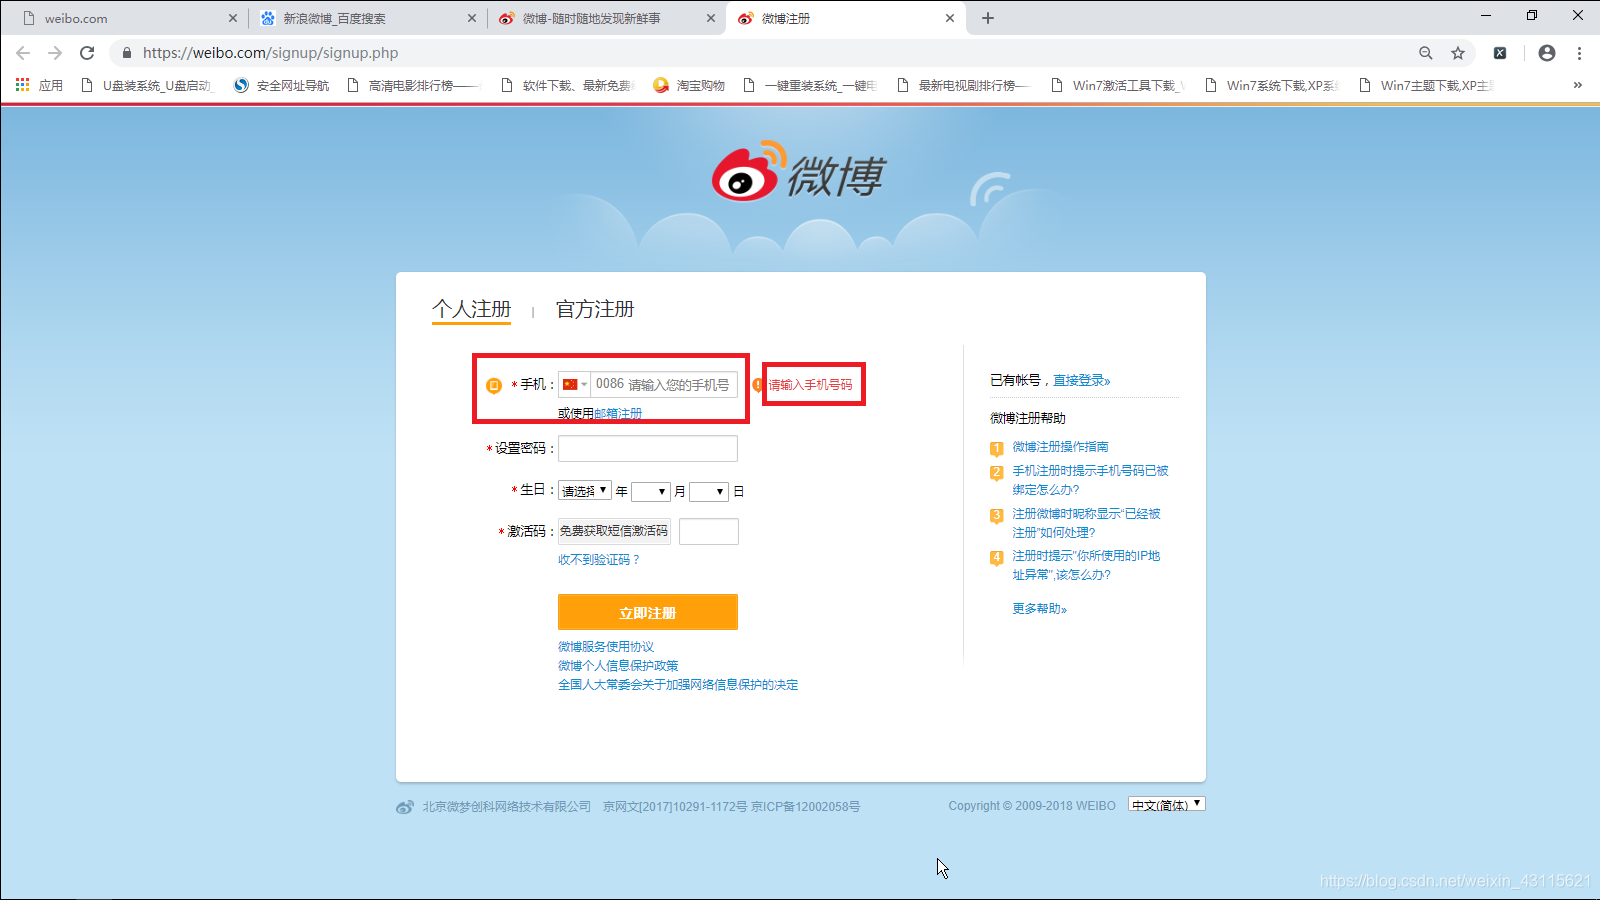The width and height of the screenshot is (1600, 900).
Task: Bookmark this page with the star icon
Action: click(x=1458, y=53)
